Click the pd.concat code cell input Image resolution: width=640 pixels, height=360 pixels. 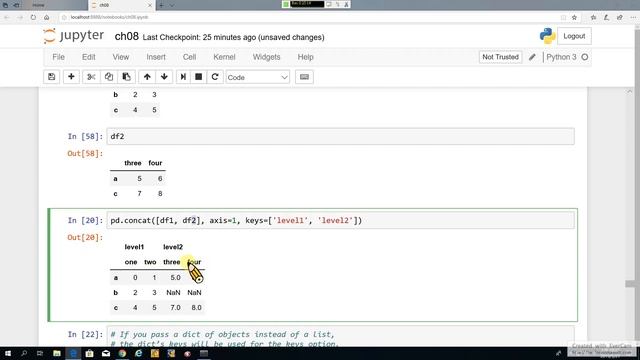click(x=340, y=220)
